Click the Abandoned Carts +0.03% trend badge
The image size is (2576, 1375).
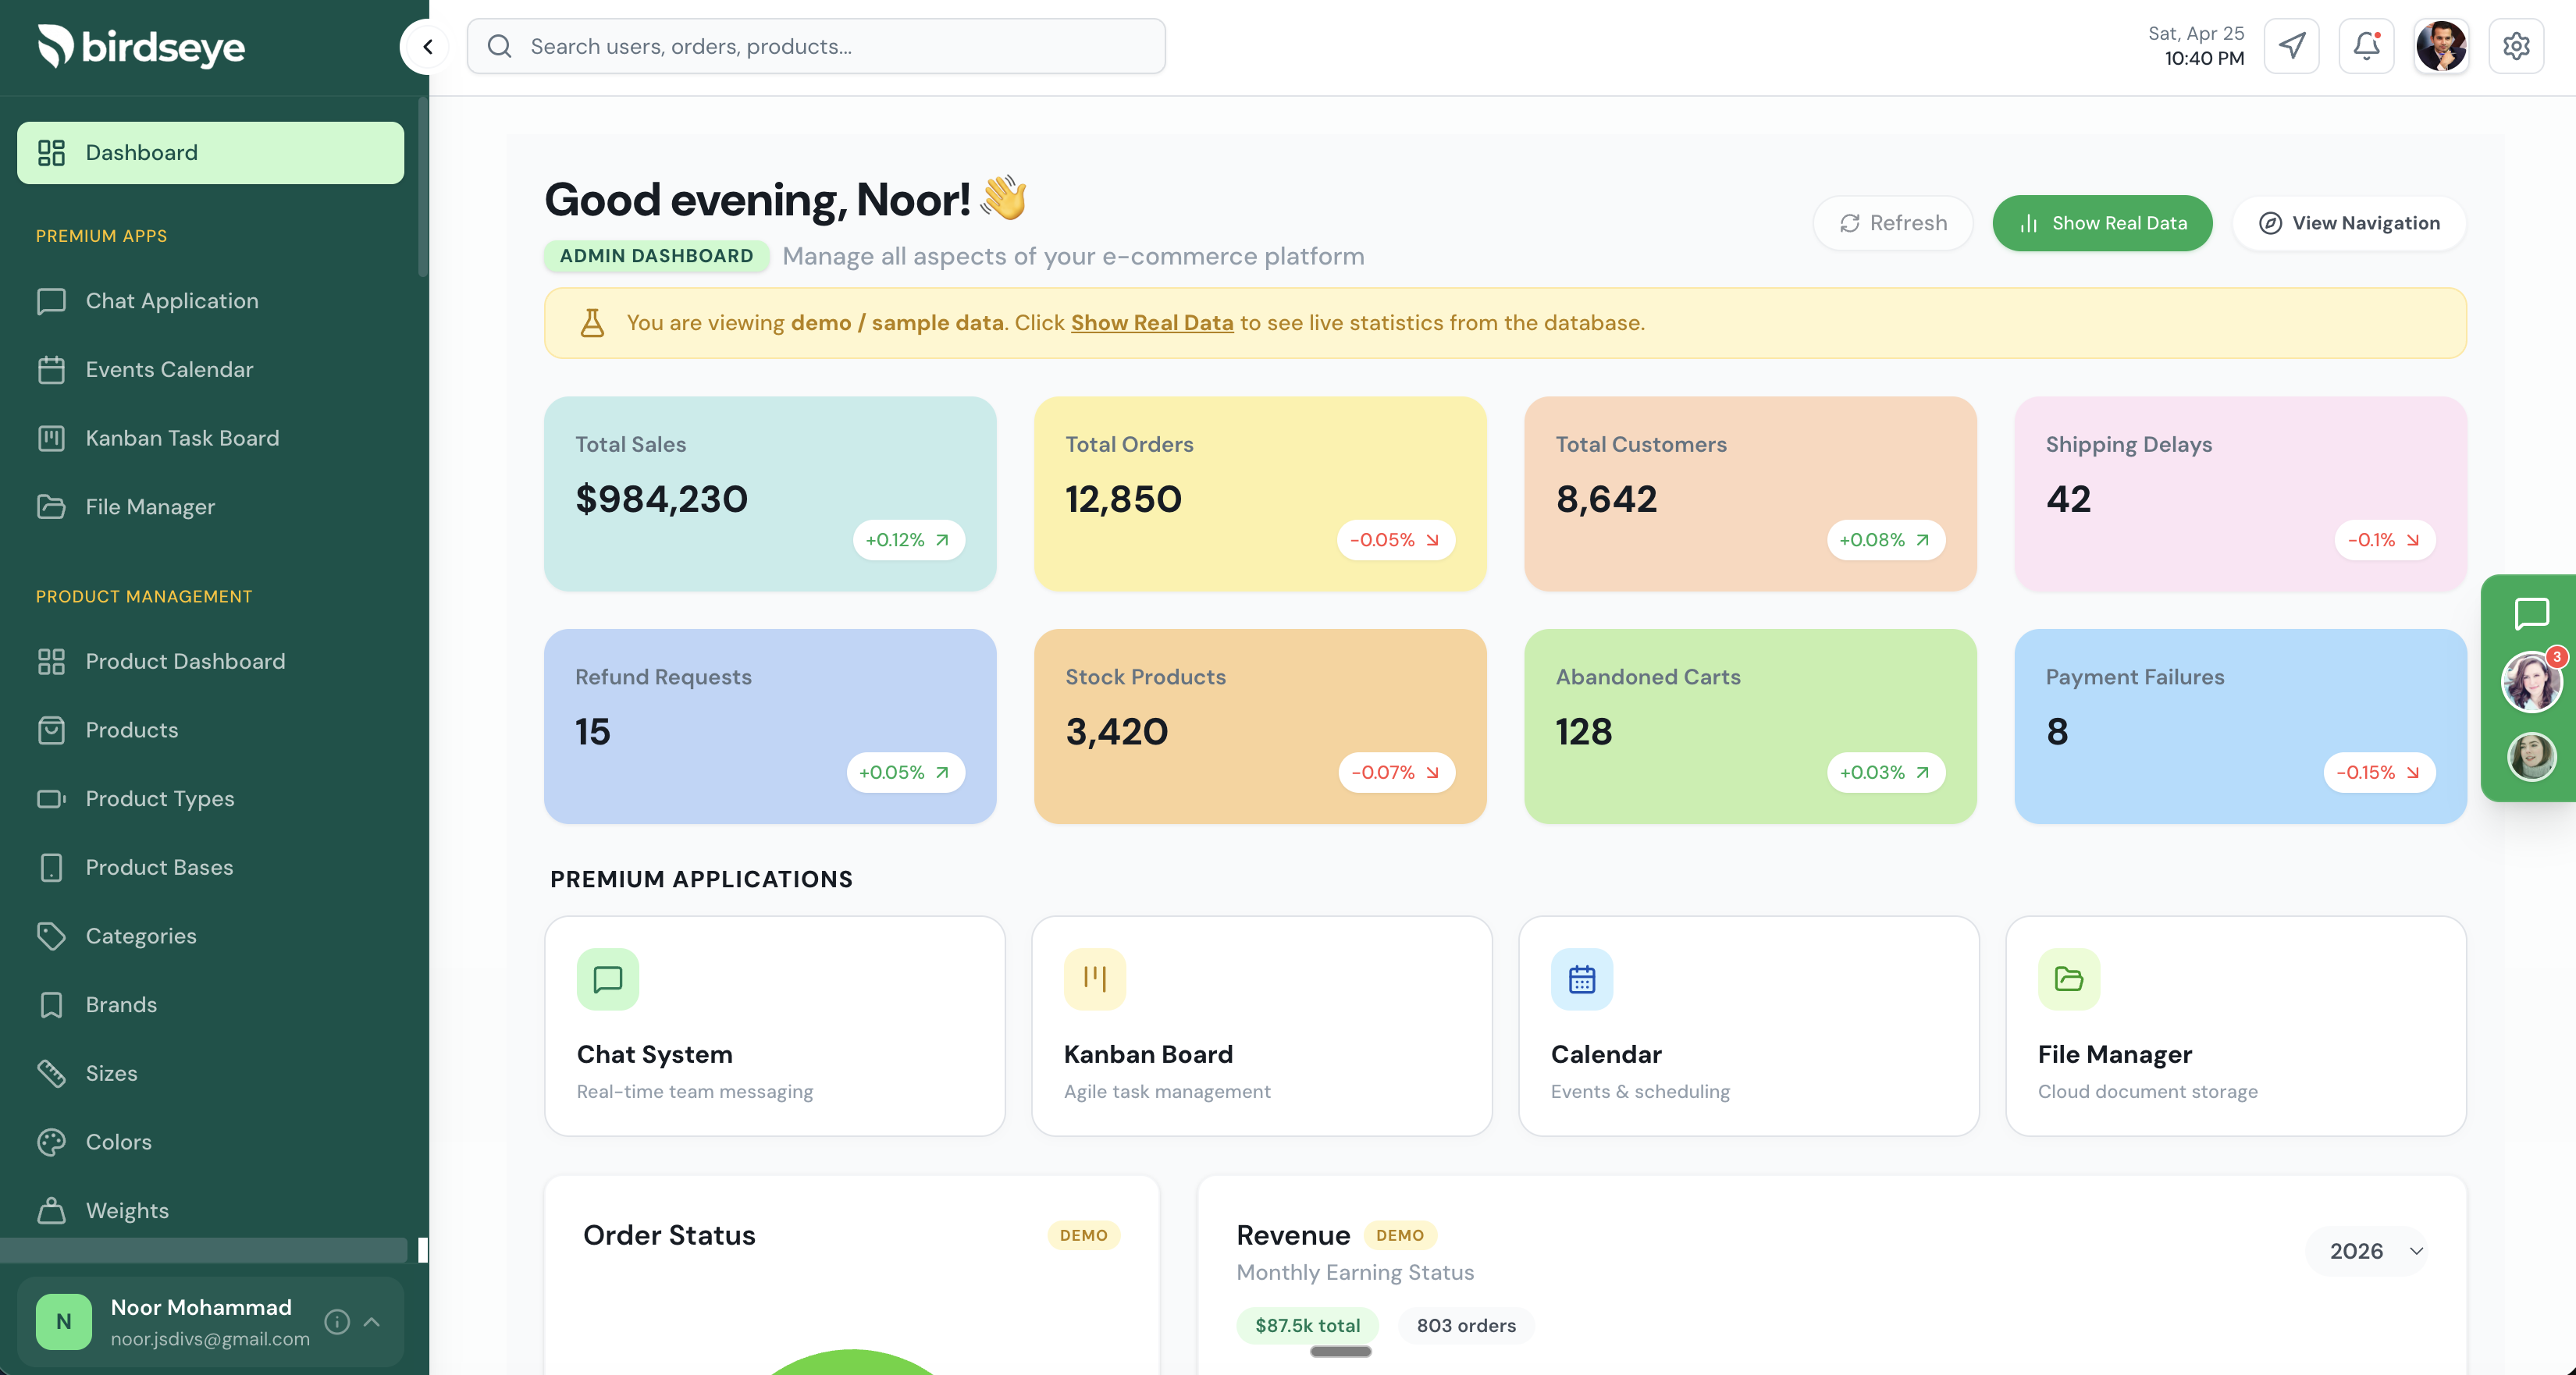[x=1885, y=773]
